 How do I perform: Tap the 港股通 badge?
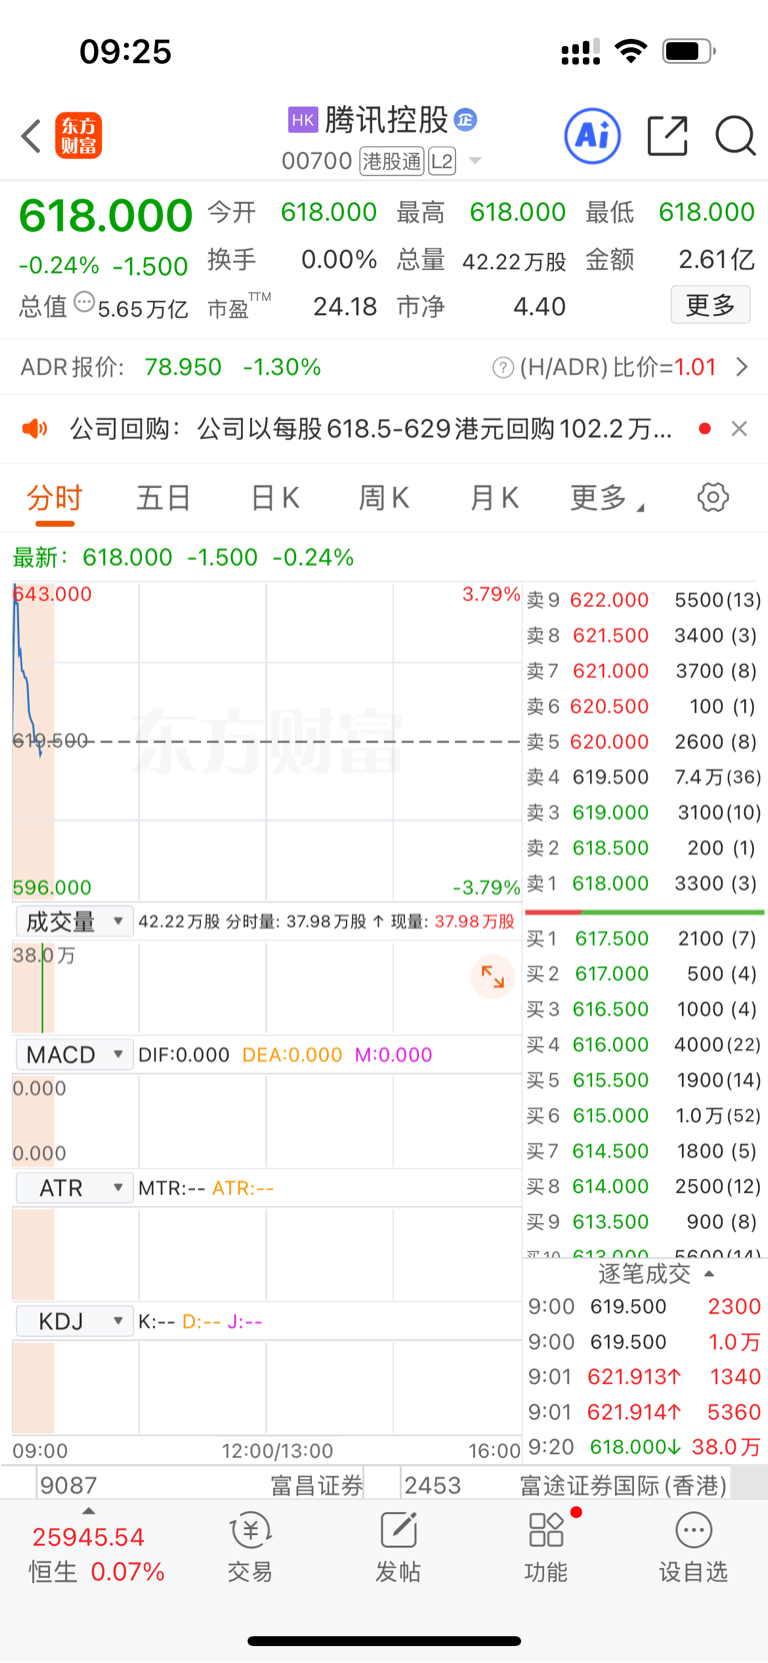pos(393,161)
